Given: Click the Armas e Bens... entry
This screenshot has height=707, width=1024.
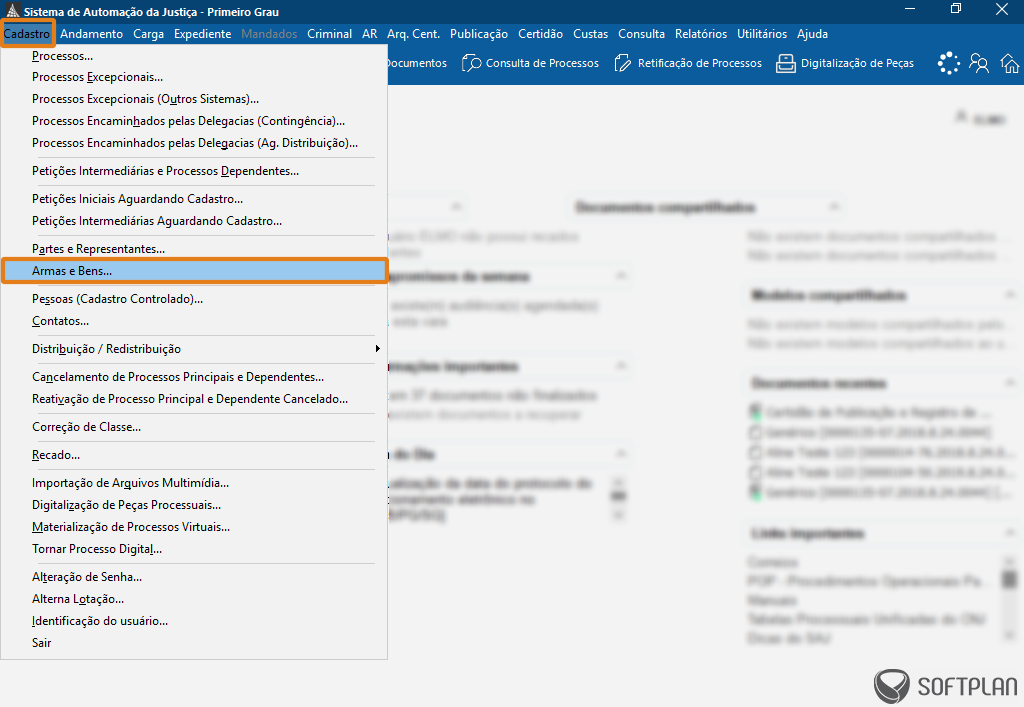Looking at the screenshot, I should [194, 271].
